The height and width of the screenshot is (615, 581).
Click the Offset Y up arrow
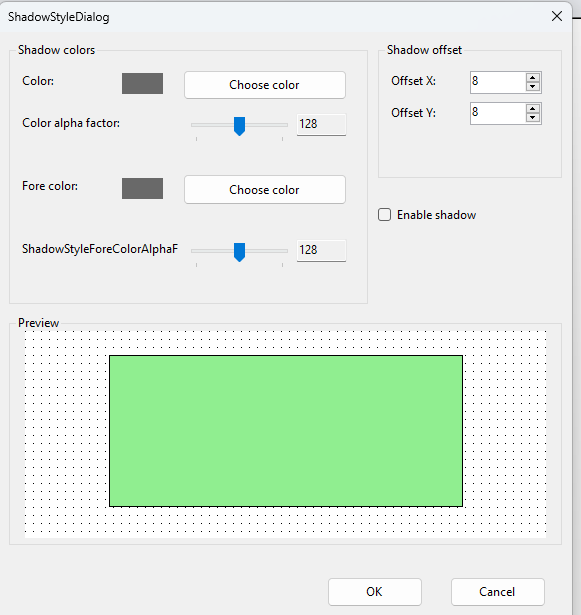pos(532,109)
